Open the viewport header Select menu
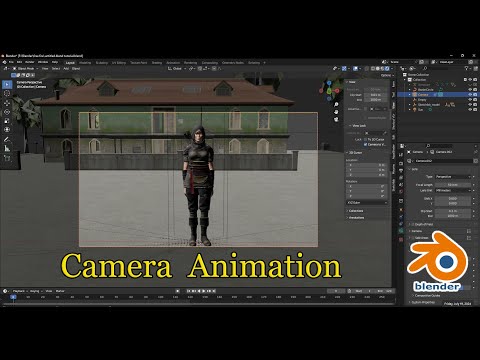Viewport: 480px width, 360px height. click(x=56, y=69)
